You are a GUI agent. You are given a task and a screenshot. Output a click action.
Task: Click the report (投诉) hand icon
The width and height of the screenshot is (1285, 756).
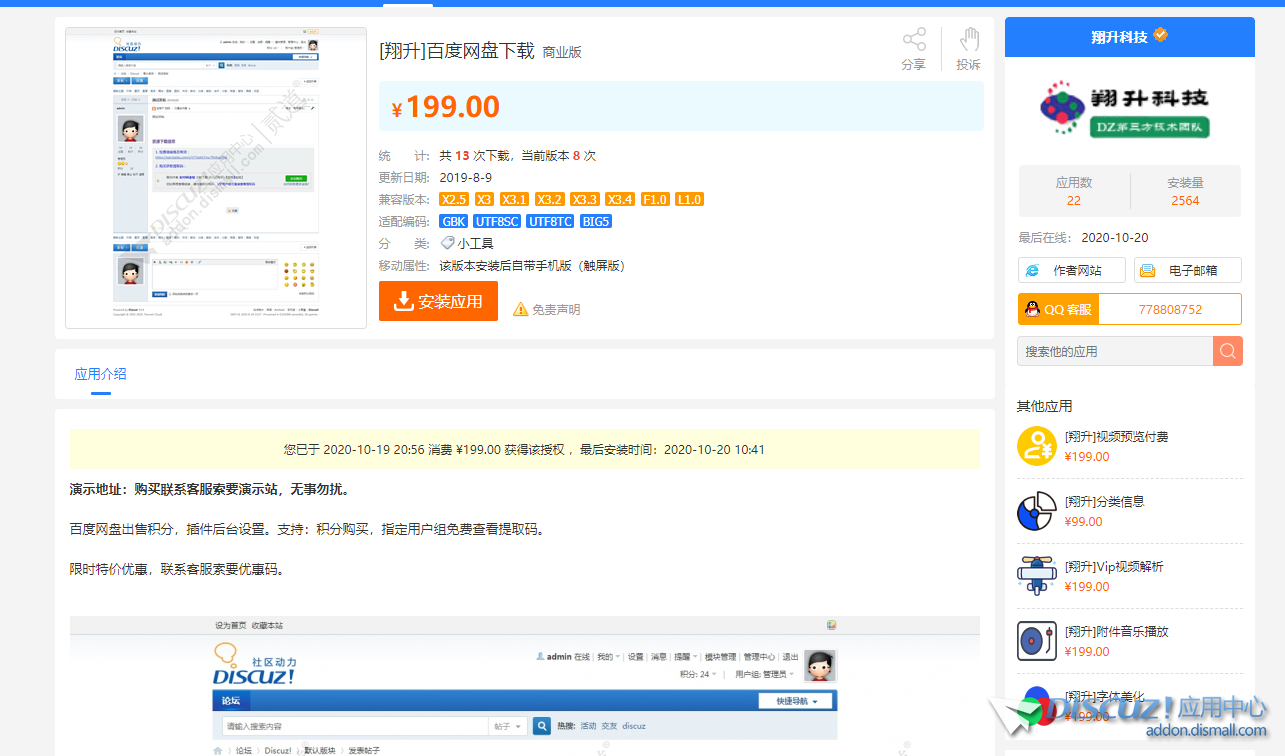pyautogui.click(x=969, y=40)
